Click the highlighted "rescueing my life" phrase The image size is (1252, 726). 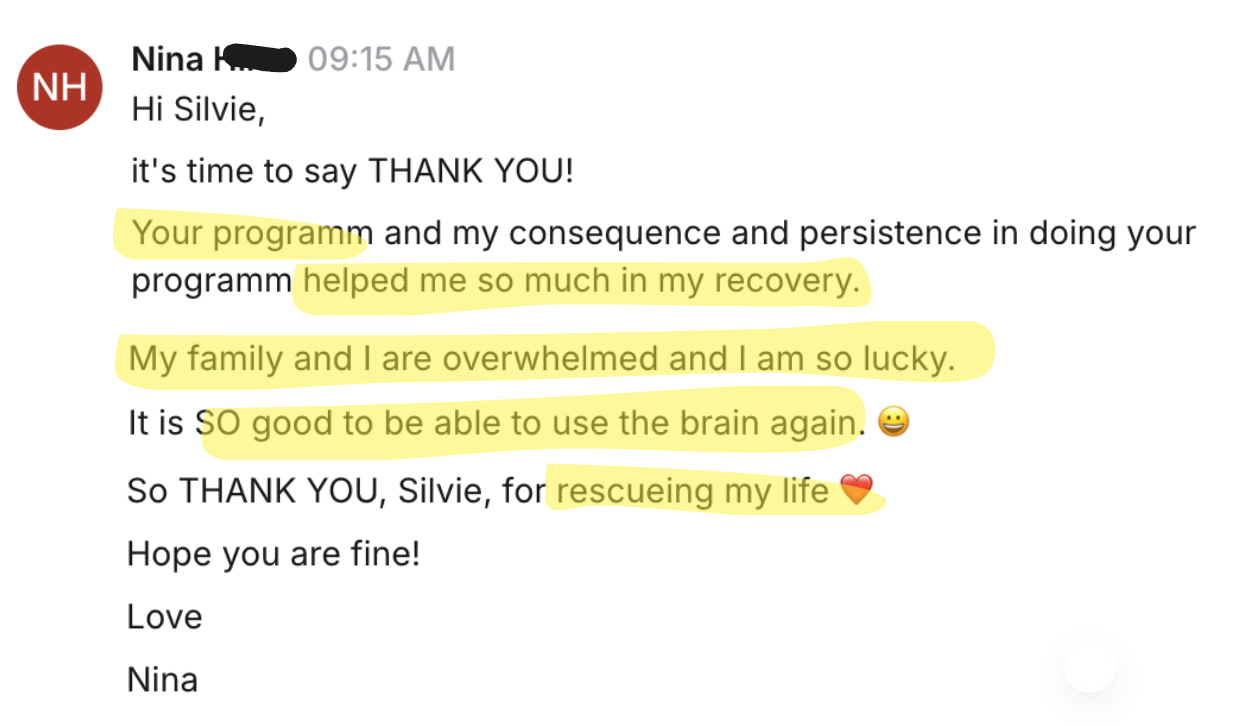693,491
